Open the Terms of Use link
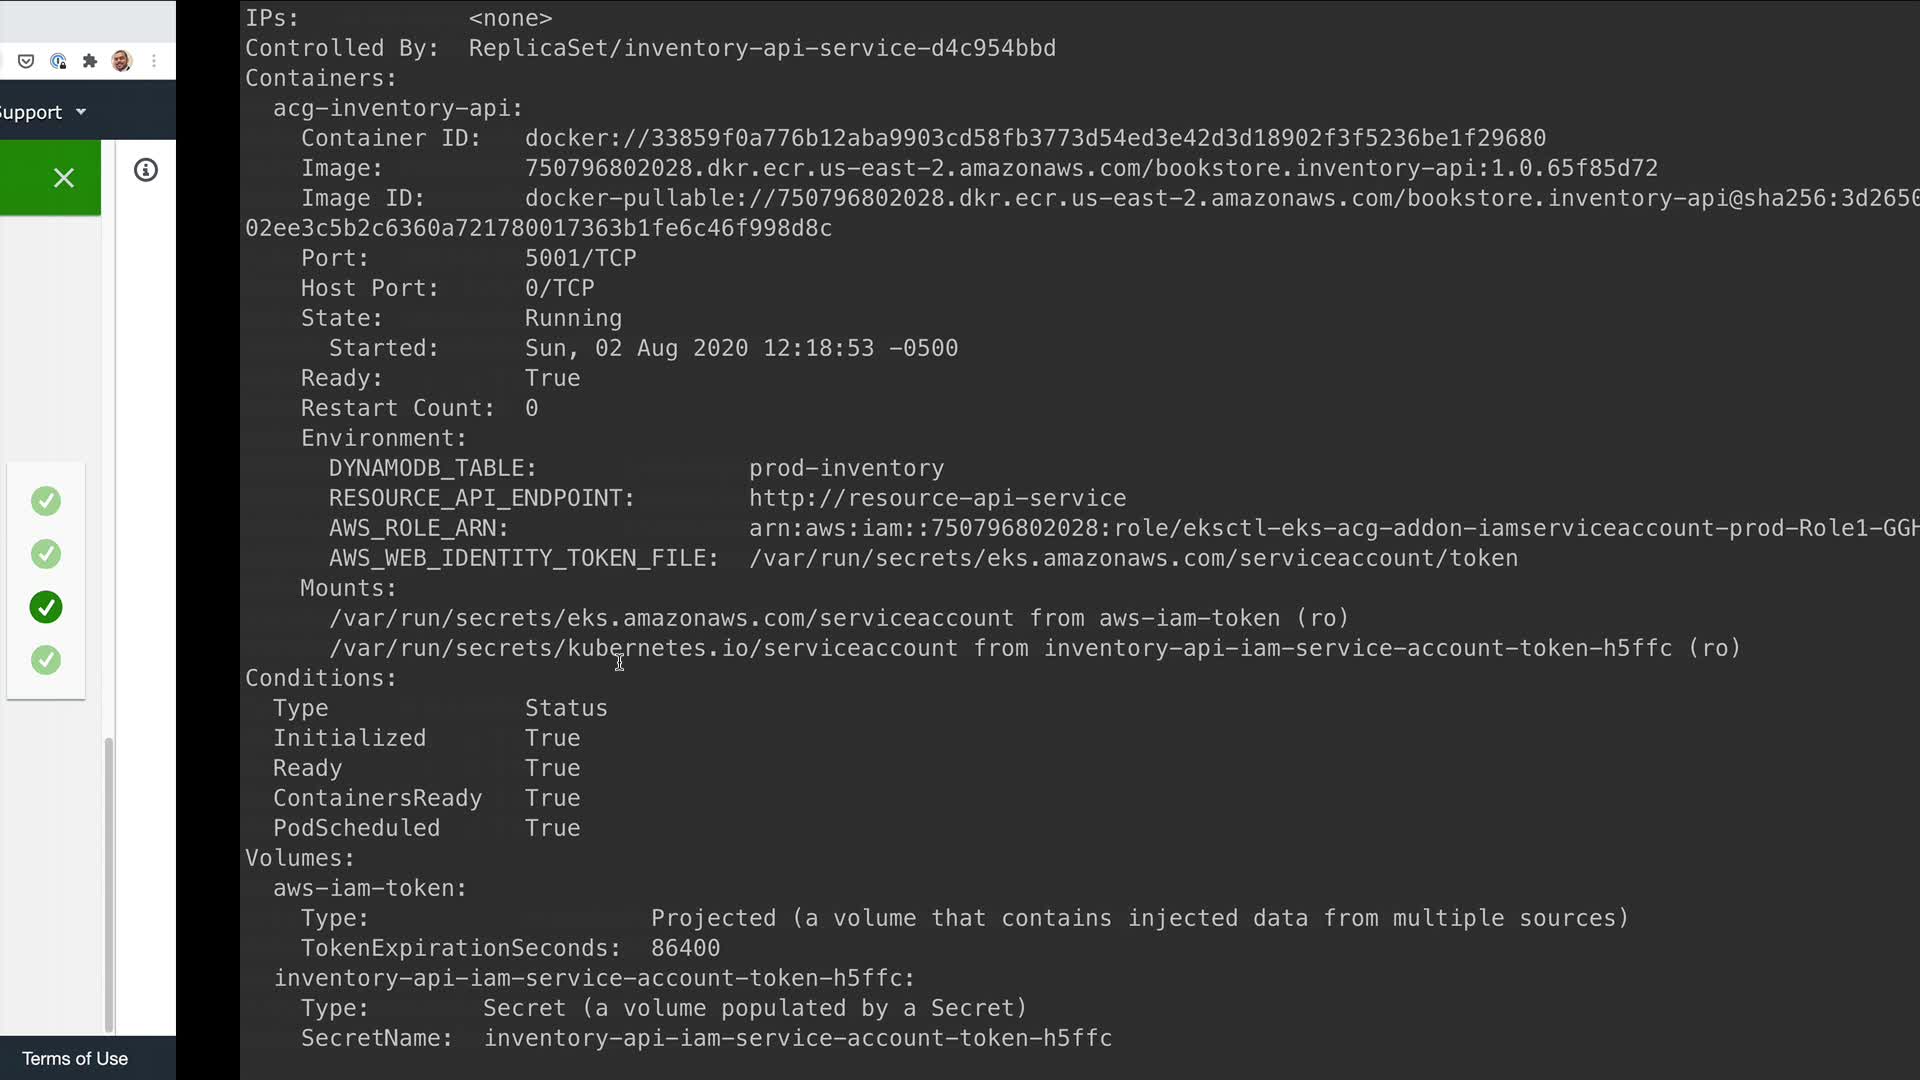Screen dimensions: 1920x1080 [x=75, y=1058]
